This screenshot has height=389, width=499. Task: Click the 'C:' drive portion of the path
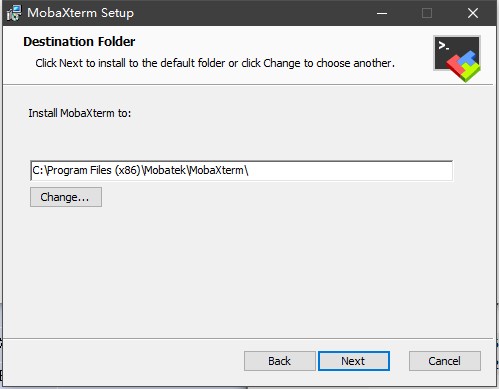[x=38, y=170]
